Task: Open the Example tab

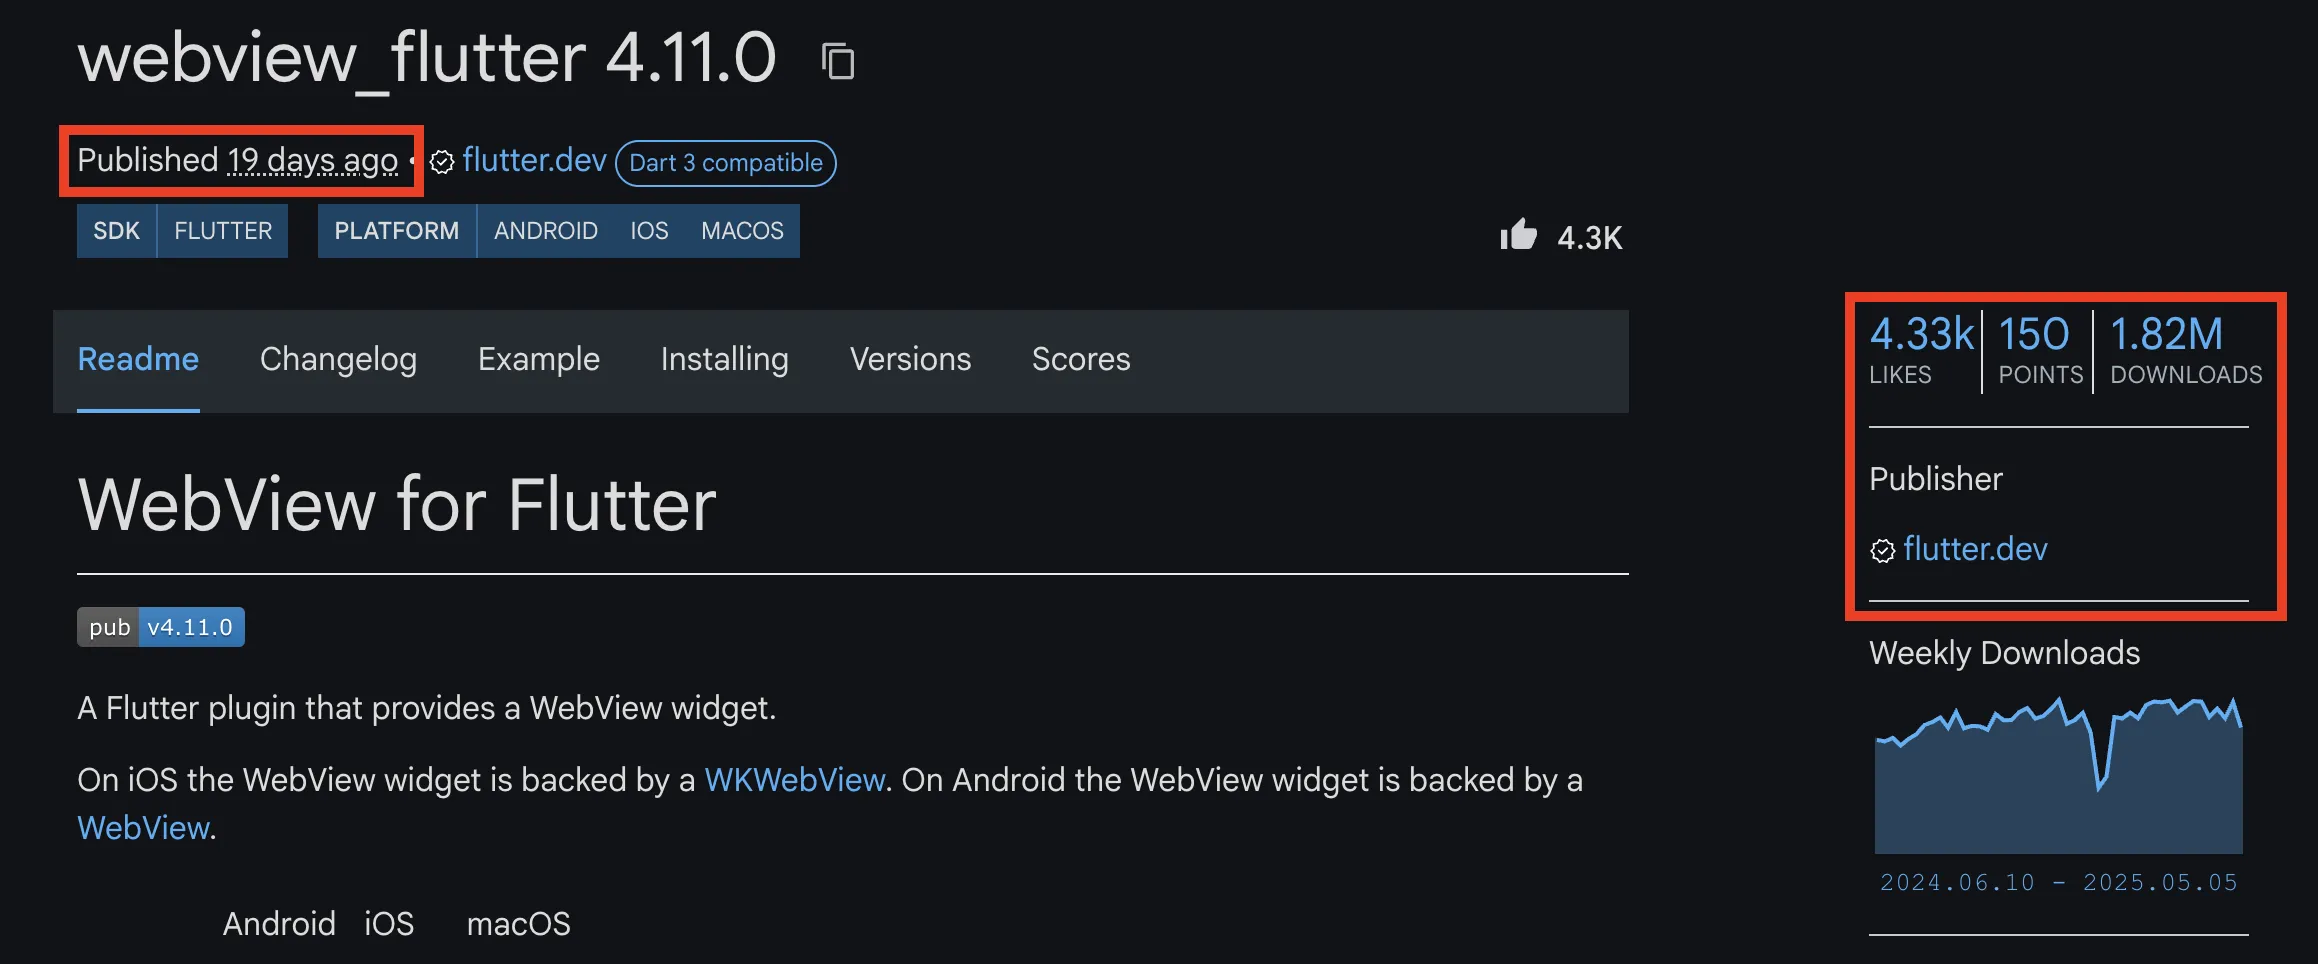Action: [x=539, y=359]
